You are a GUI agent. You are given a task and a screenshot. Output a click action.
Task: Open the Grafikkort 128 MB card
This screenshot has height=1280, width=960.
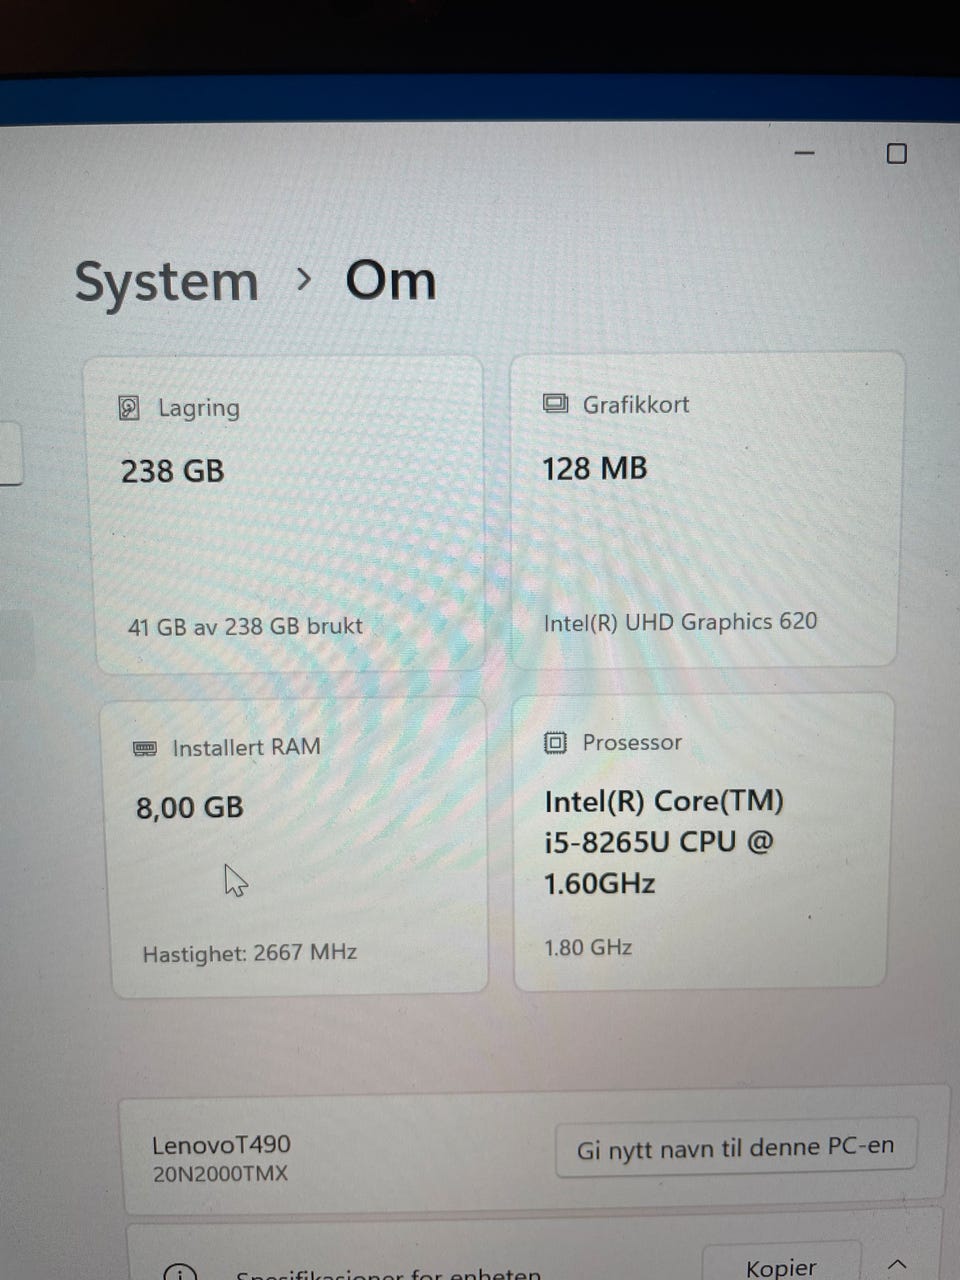click(x=705, y=510)
